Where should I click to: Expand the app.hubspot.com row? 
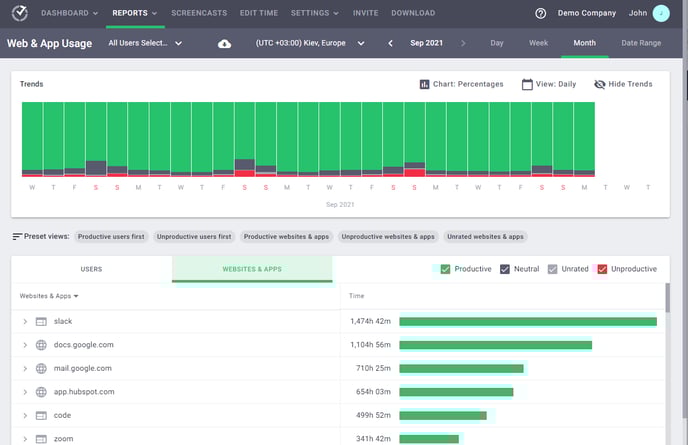pyautogui.click(x=25, y=392)
